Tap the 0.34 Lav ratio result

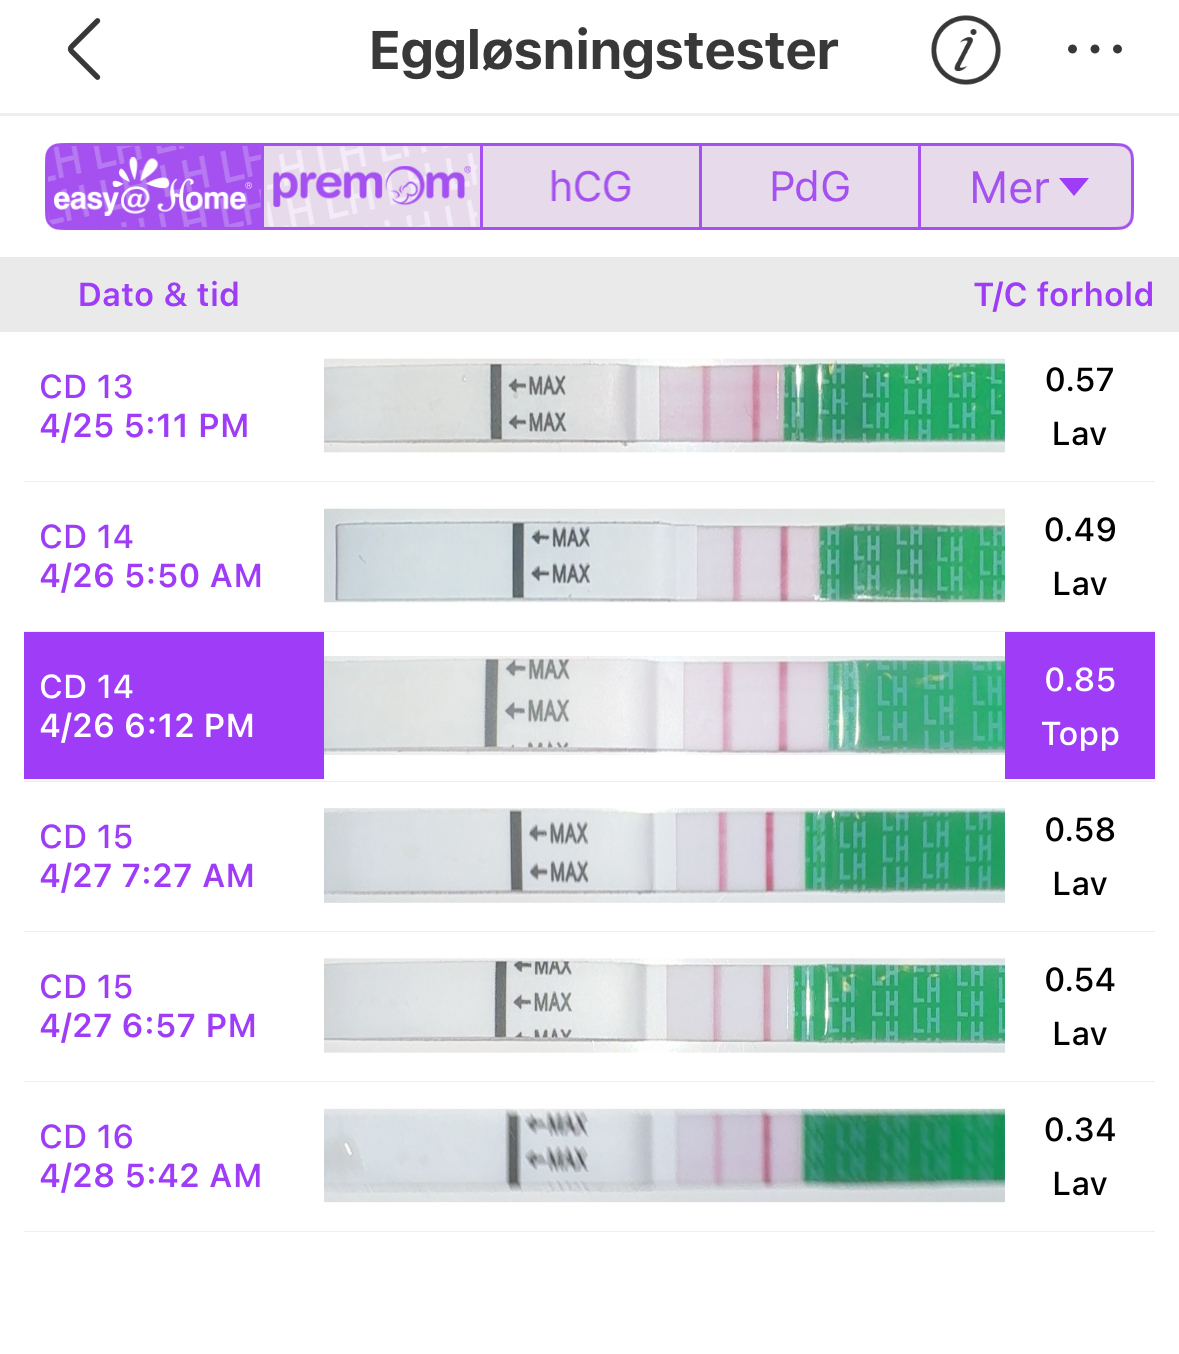[1080, 1156]
